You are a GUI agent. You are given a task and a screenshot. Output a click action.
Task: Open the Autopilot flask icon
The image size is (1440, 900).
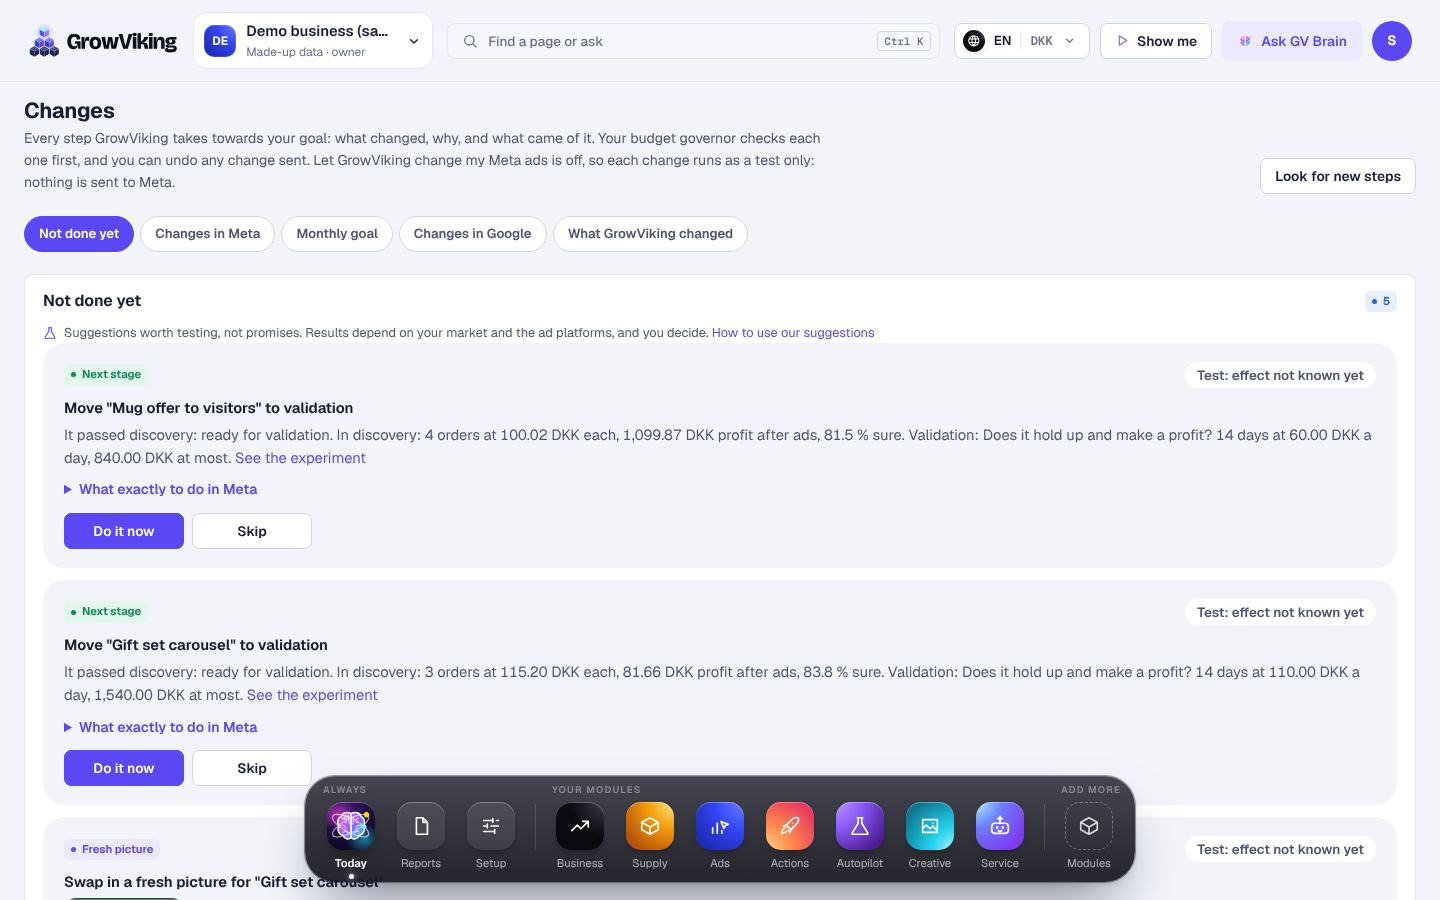860,826
